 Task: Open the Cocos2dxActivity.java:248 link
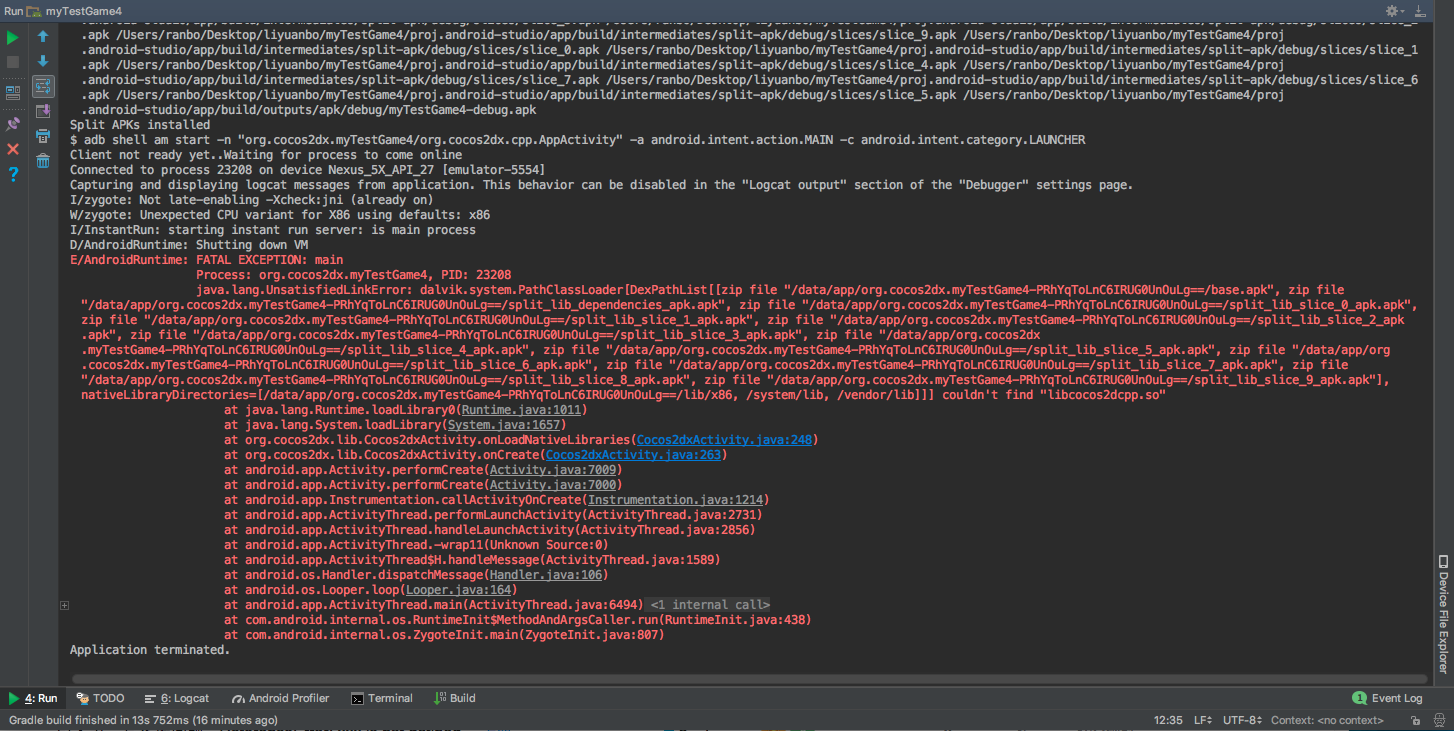tap(725, 440)
